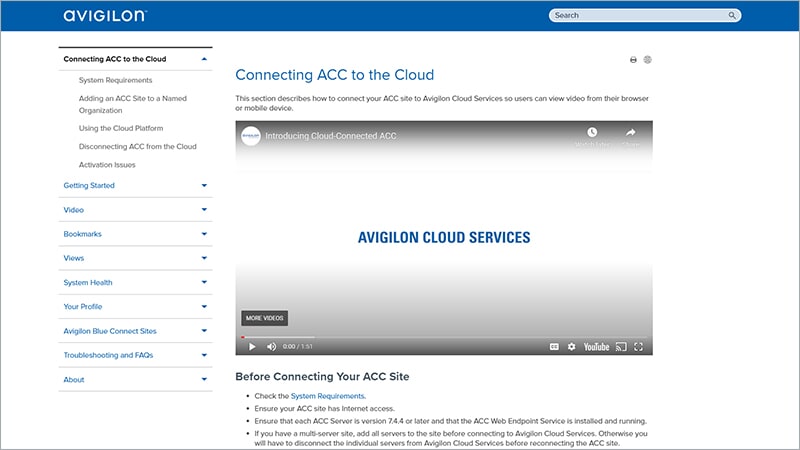The width and height of the screenshot is (800, 450).
Task: Click the YouTube logo in the player
Action: pyautogui.click(x=596, y=347)
